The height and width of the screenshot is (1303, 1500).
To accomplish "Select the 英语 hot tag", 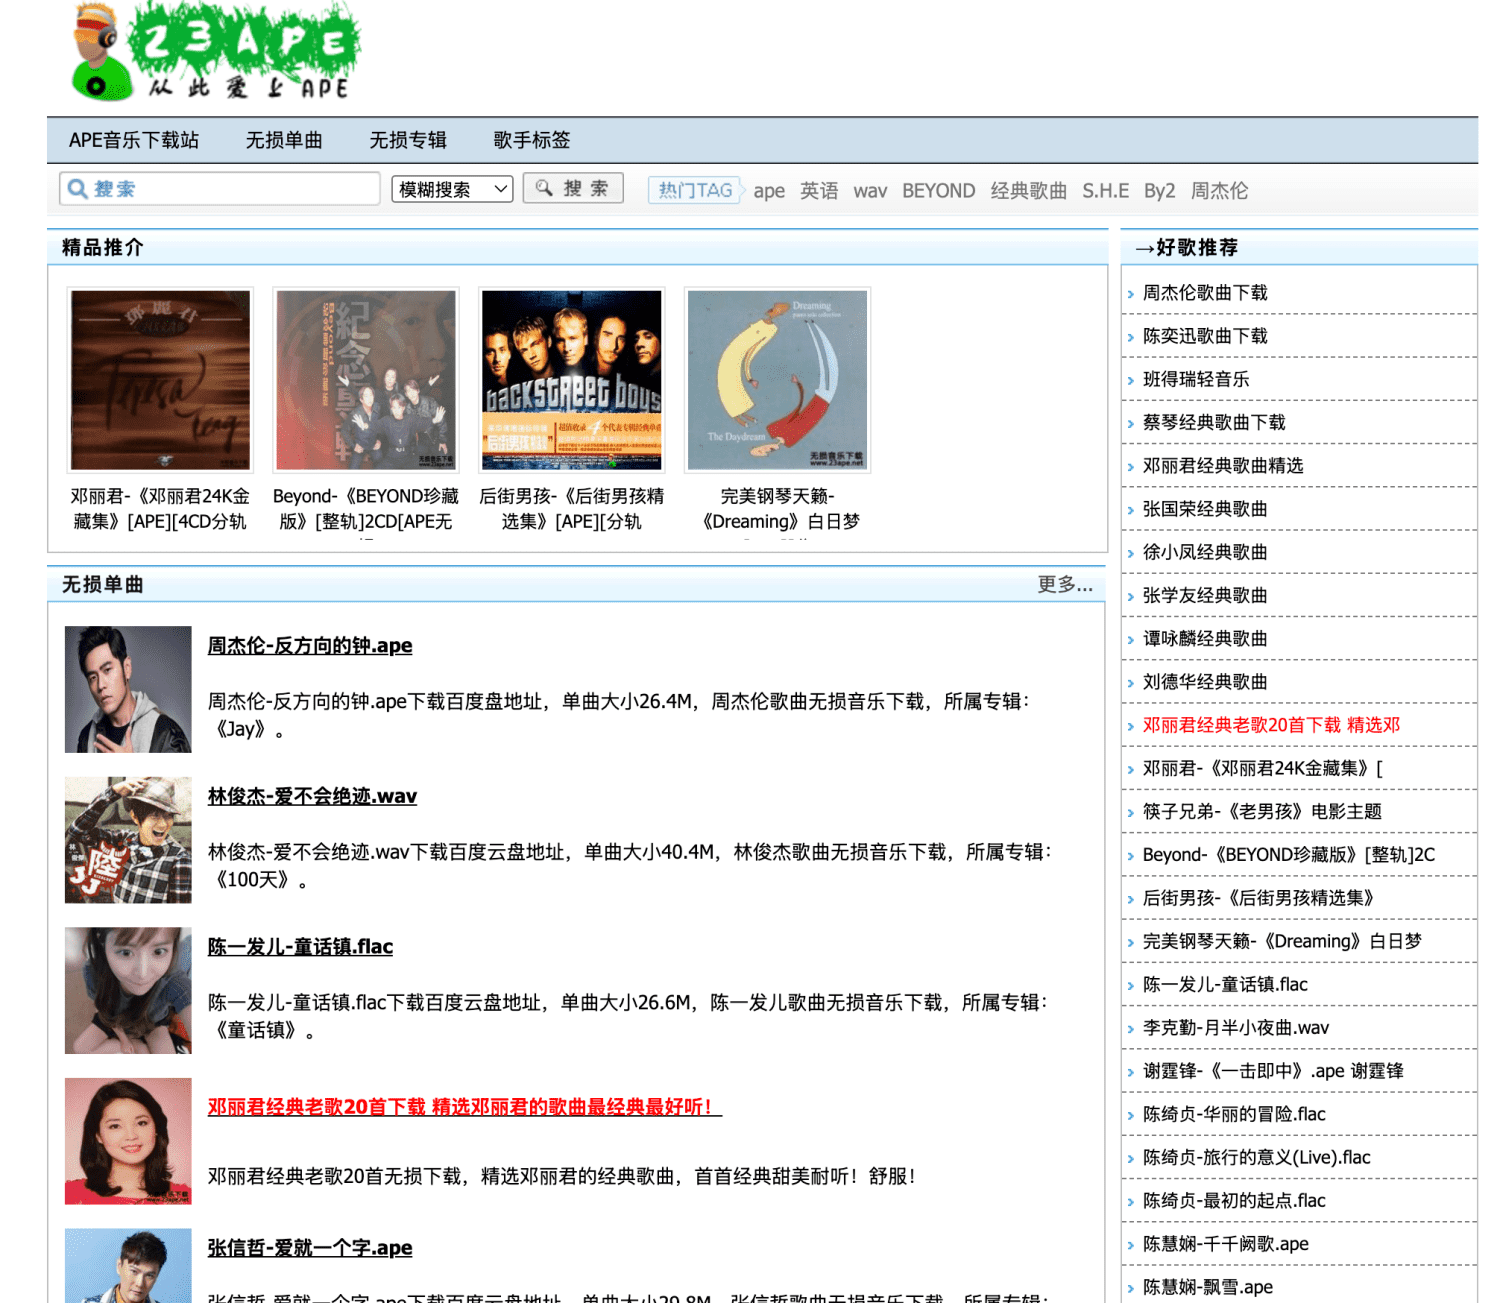I will (x=819, y=190).
